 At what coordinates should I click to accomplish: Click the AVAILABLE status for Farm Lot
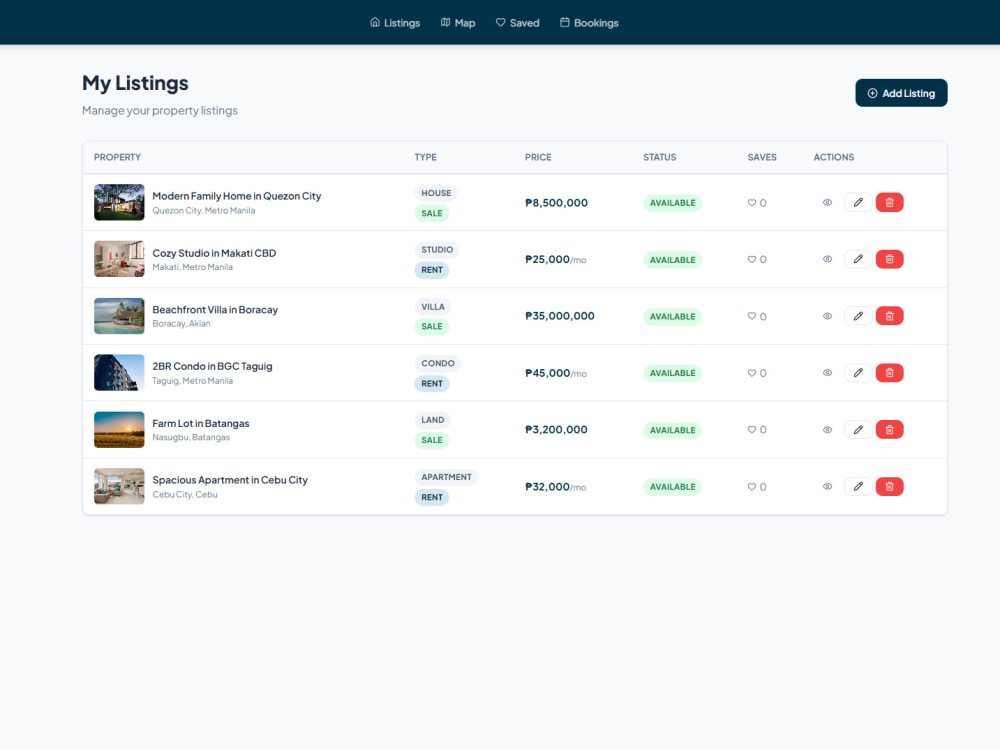[x=672, y=430]
